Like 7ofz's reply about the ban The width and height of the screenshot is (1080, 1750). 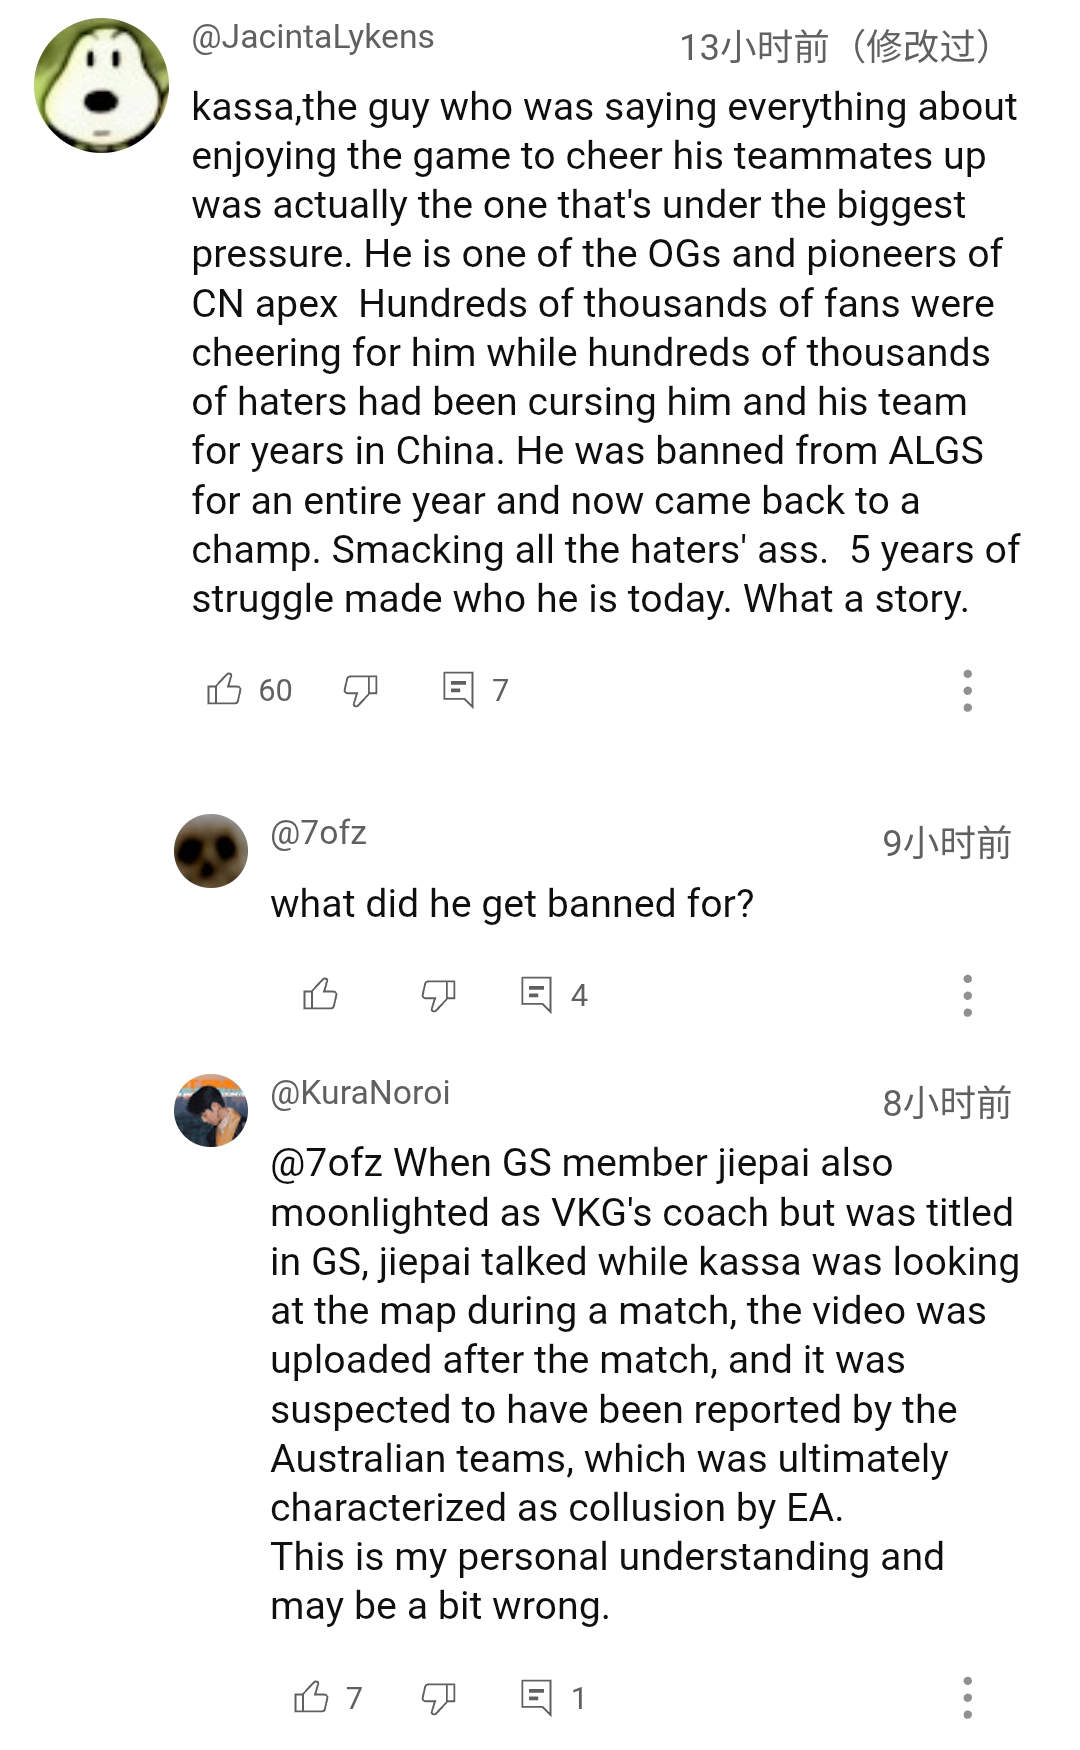(320, 995)
